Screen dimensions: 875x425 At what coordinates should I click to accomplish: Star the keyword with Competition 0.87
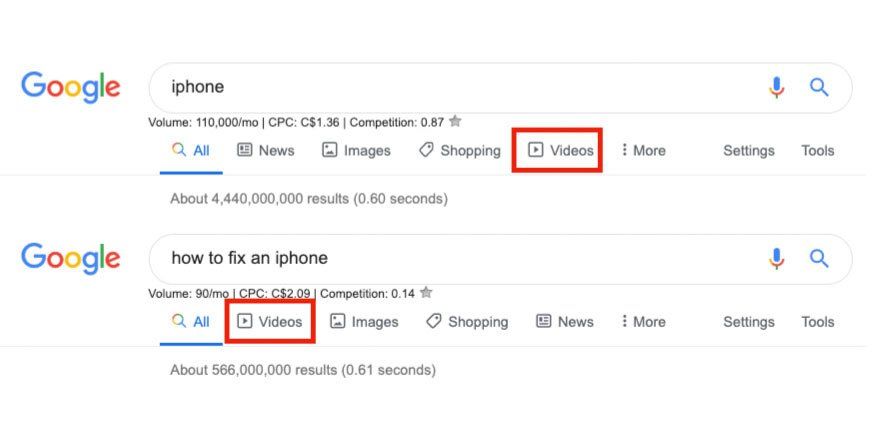[455, 121]
